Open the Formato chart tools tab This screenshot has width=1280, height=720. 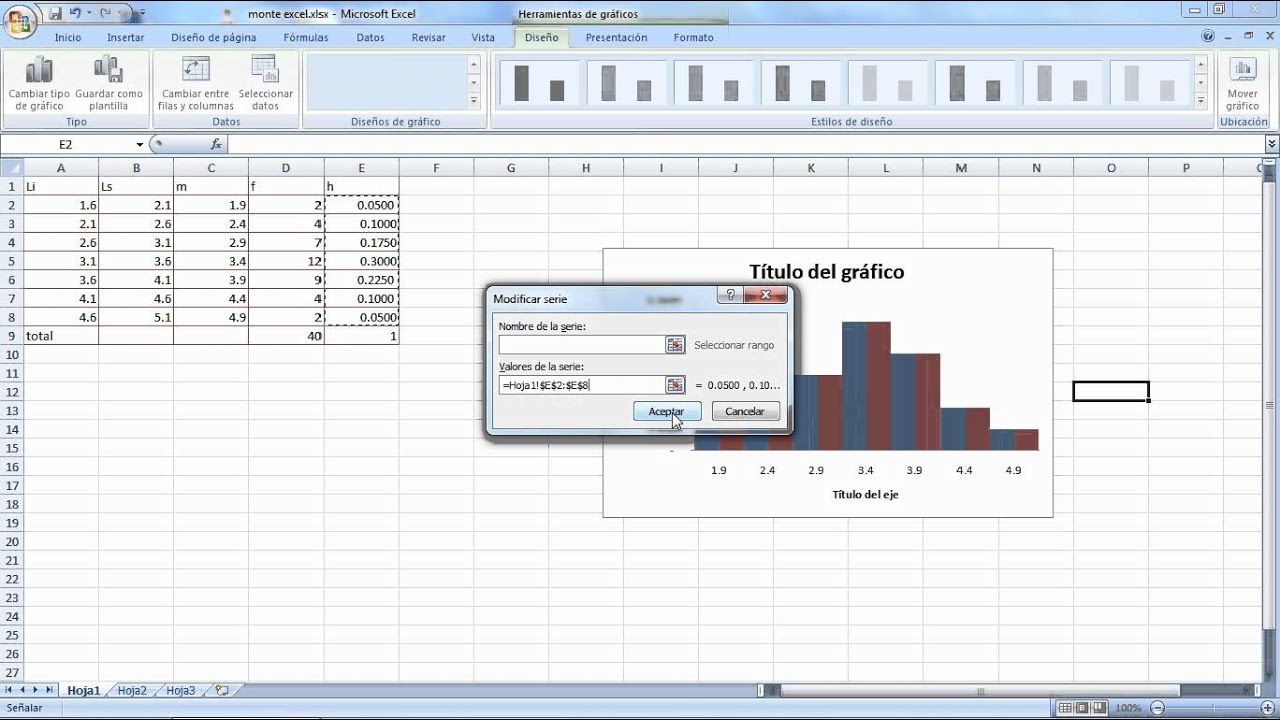click(693, 37)
